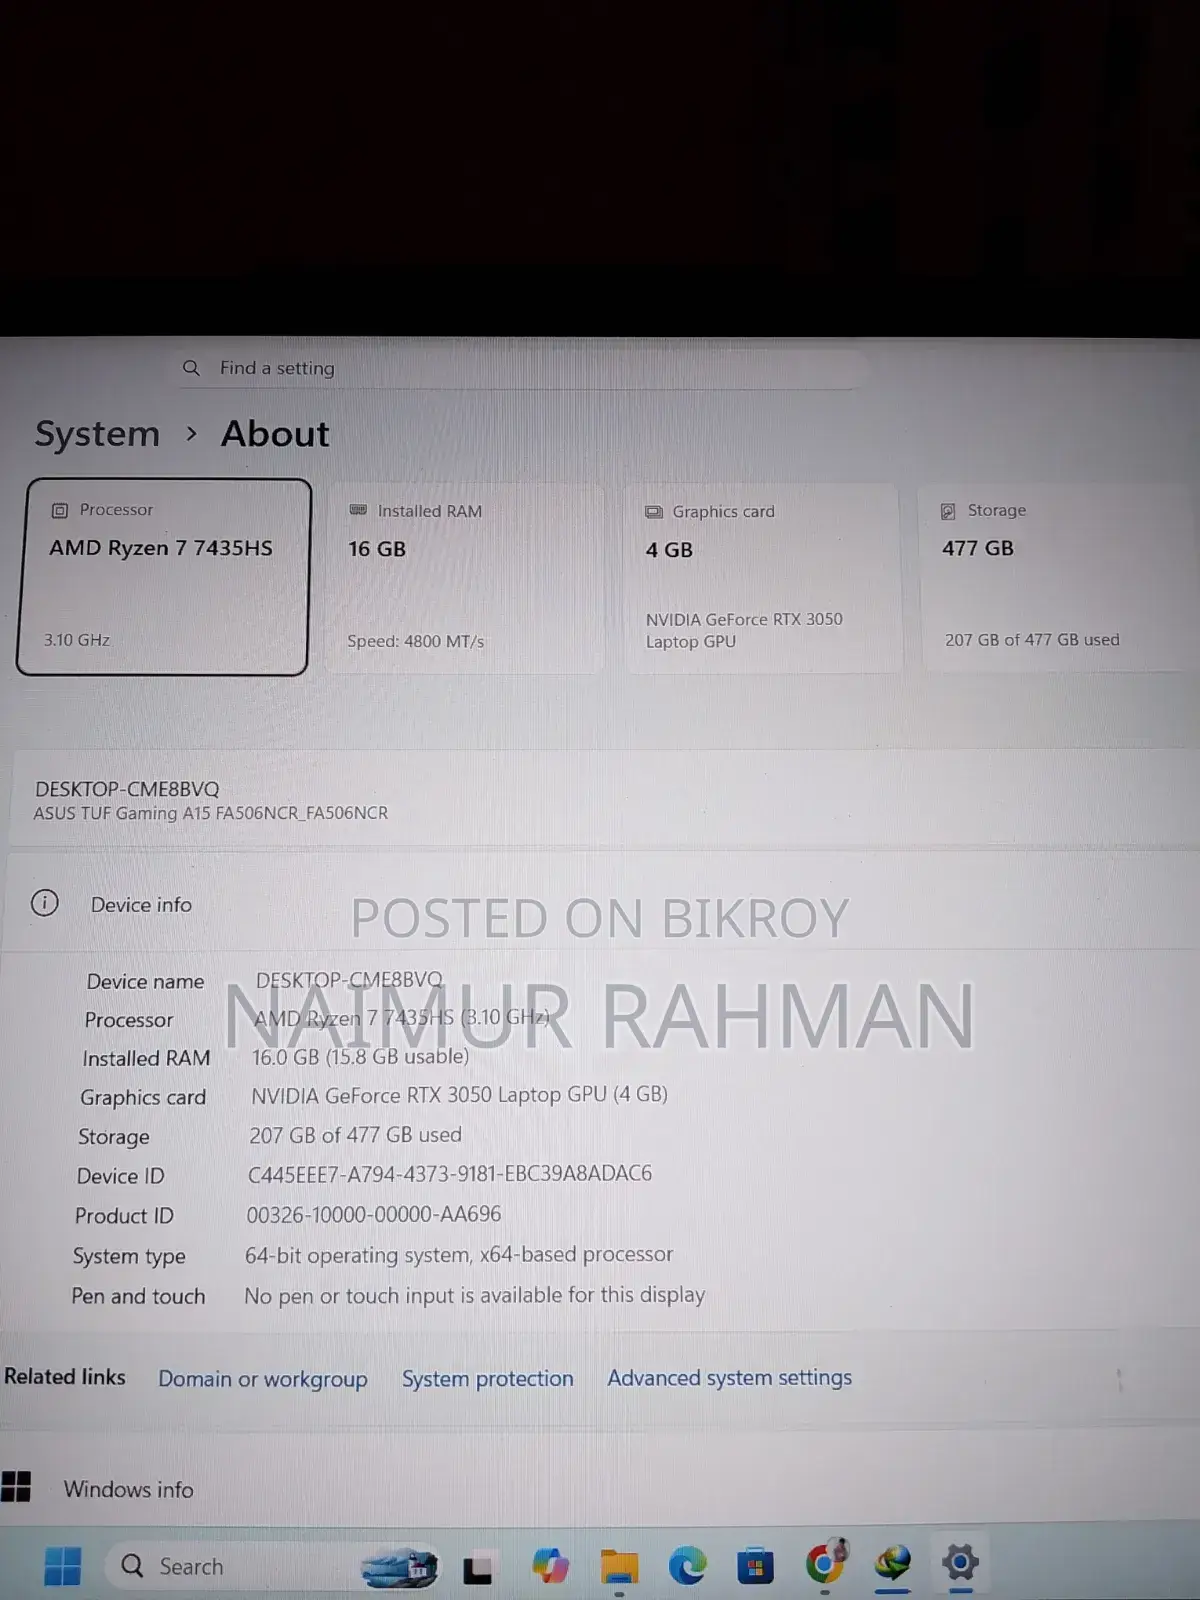Click the No pen or touch input text

coord(475,1295)
